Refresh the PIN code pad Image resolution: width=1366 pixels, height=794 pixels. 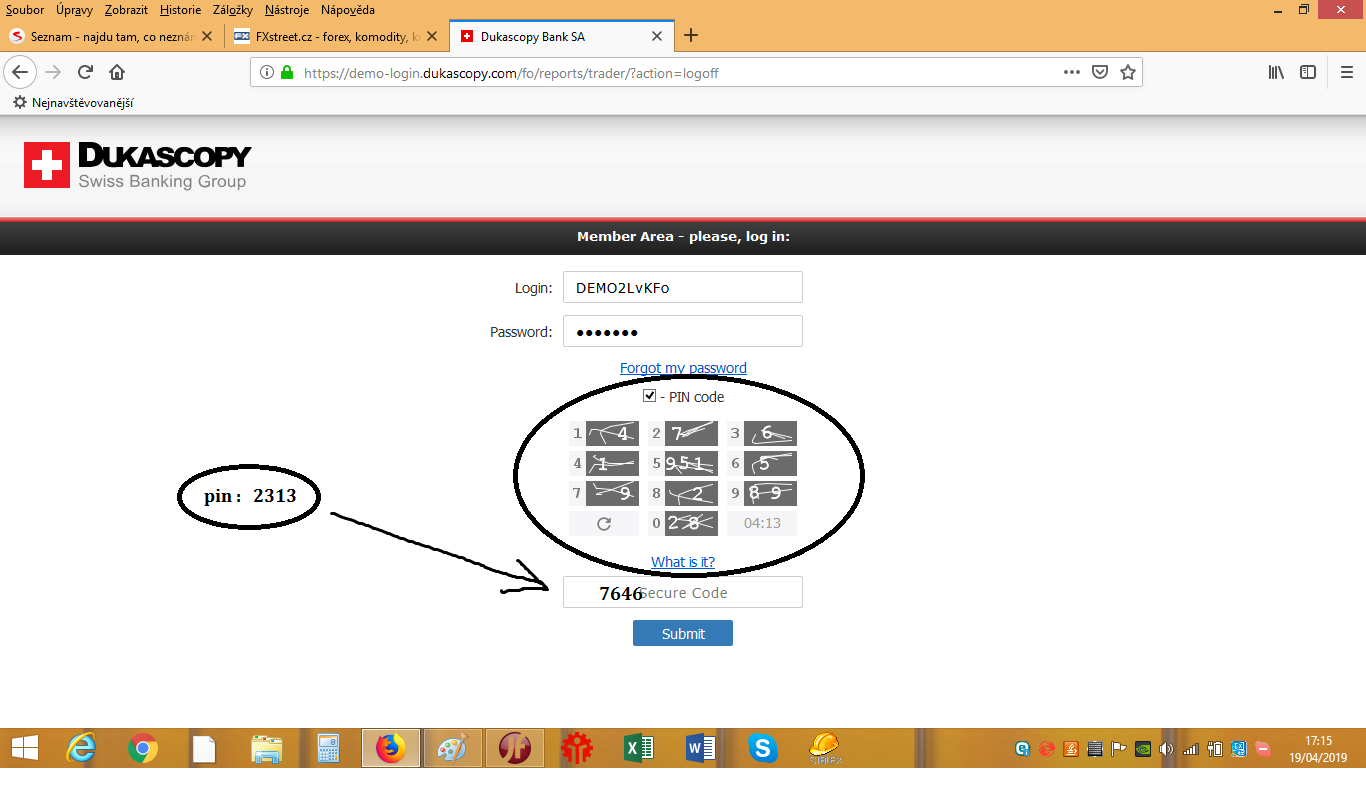[604, 523]
